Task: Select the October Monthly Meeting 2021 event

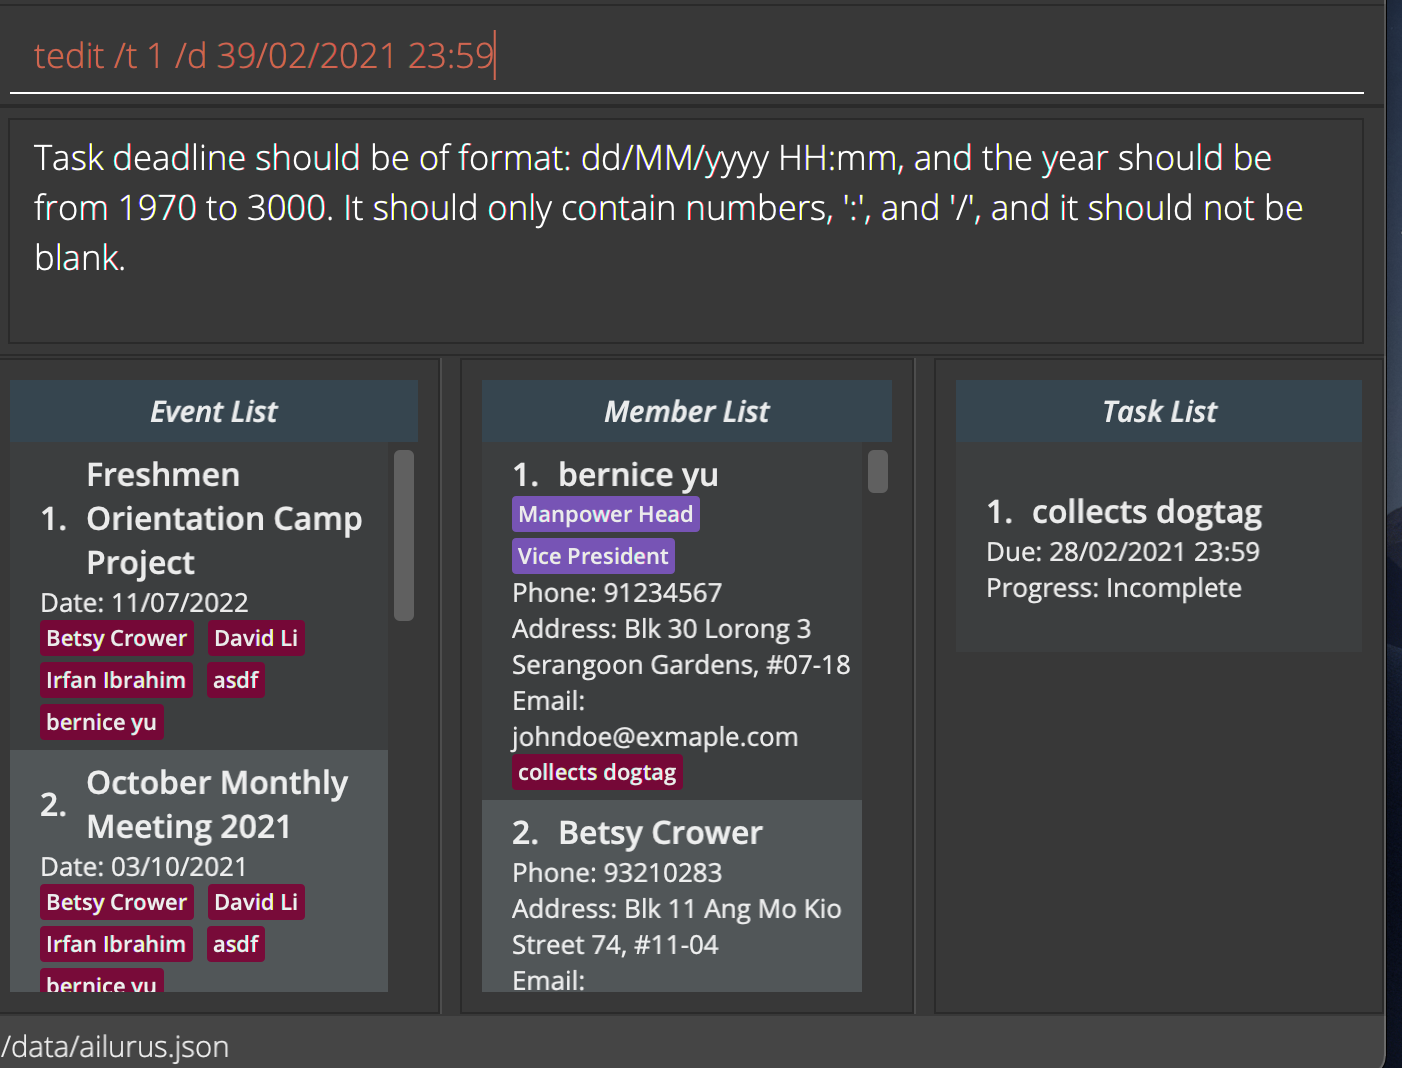Action: [199, 871]
